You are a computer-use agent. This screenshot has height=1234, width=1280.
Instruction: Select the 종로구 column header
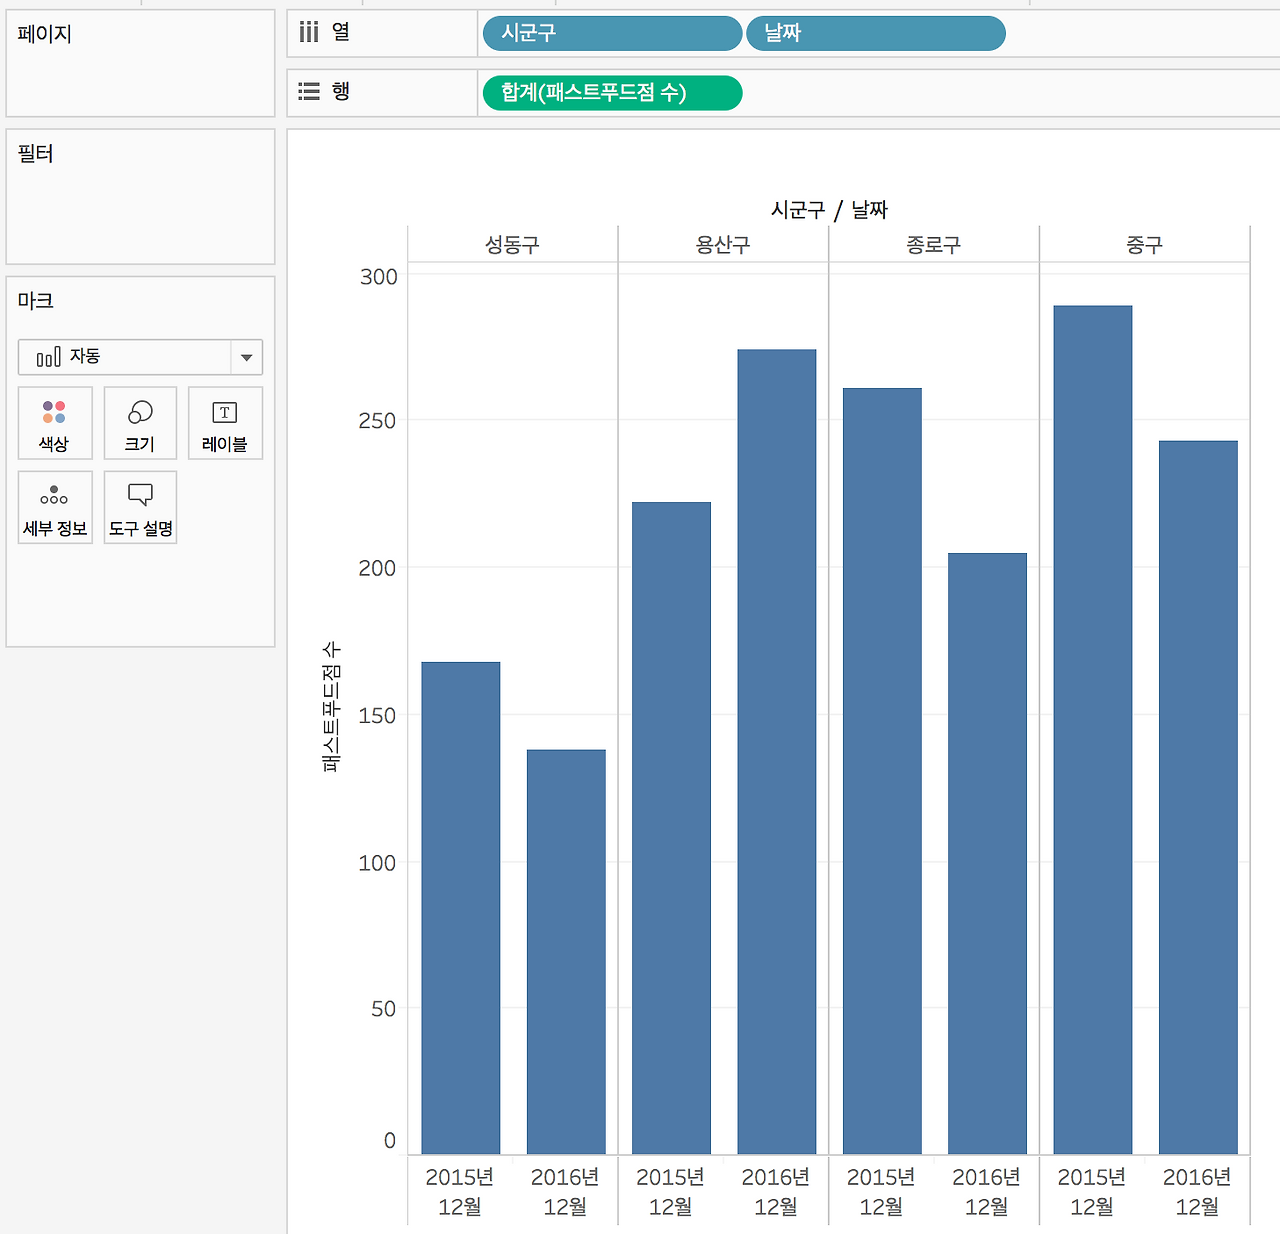934,245
